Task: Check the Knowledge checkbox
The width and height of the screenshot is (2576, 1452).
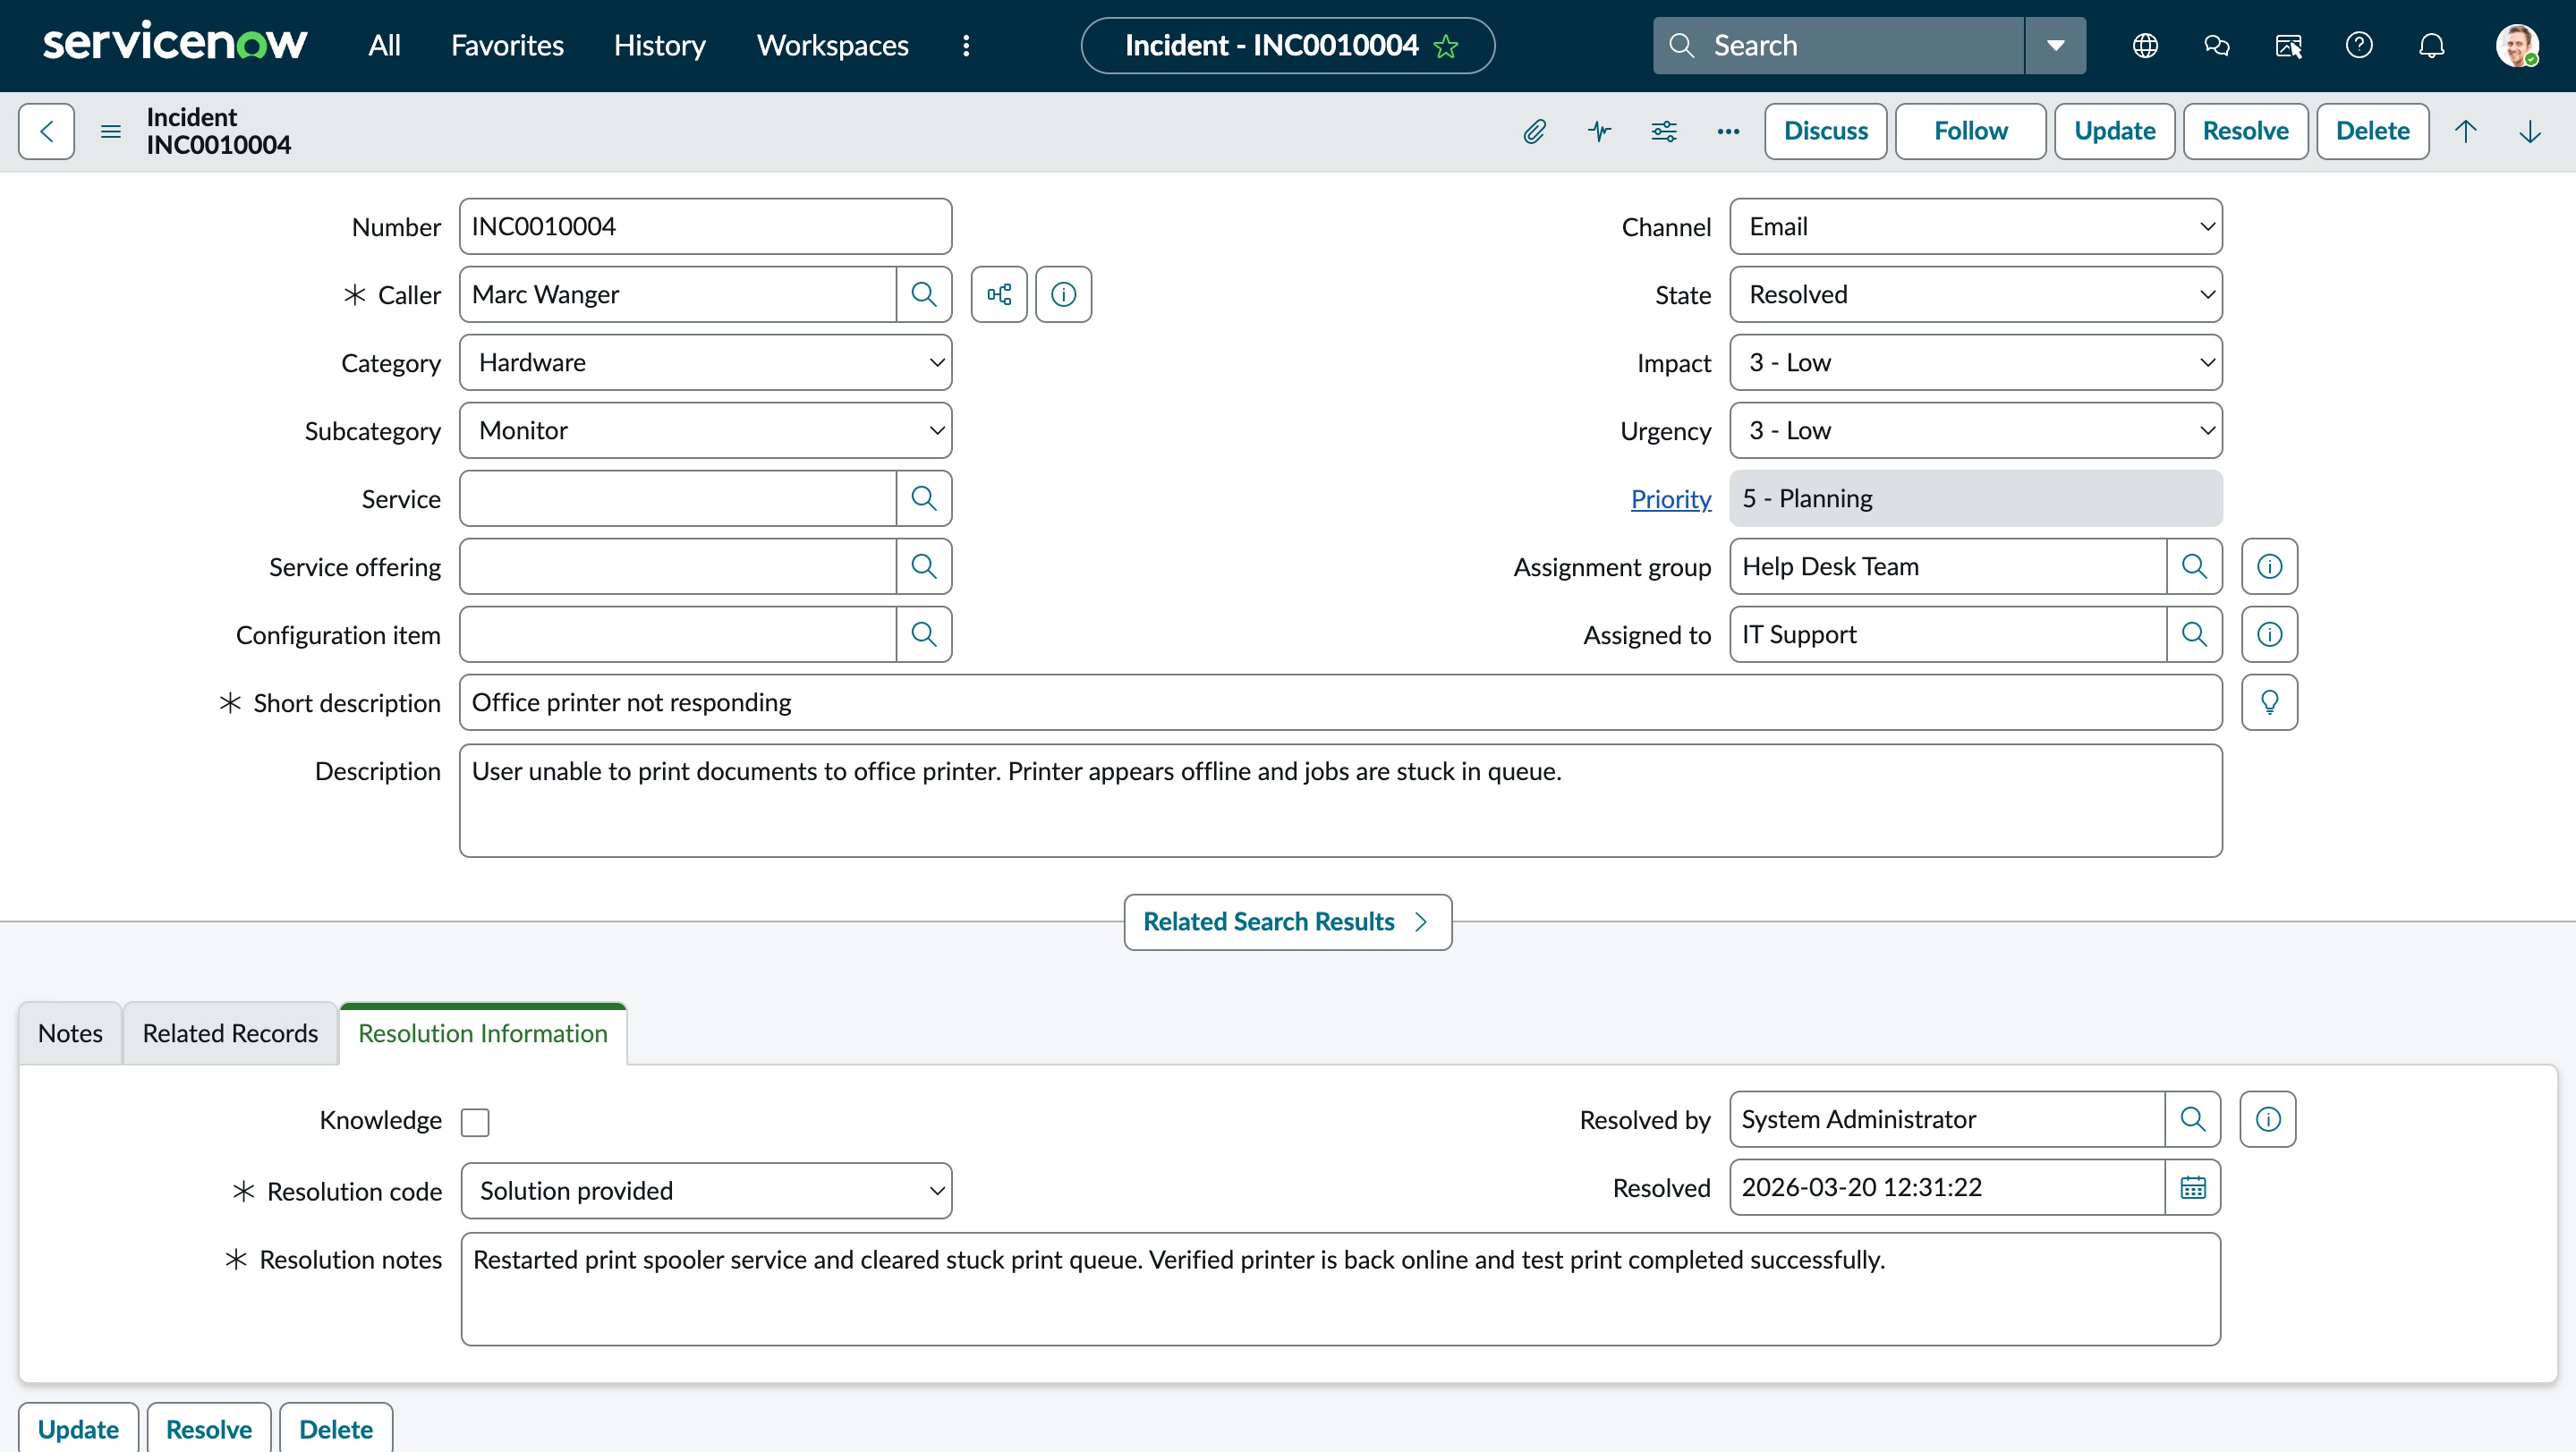Action: pyautogui.click(x=475, y=1122)
